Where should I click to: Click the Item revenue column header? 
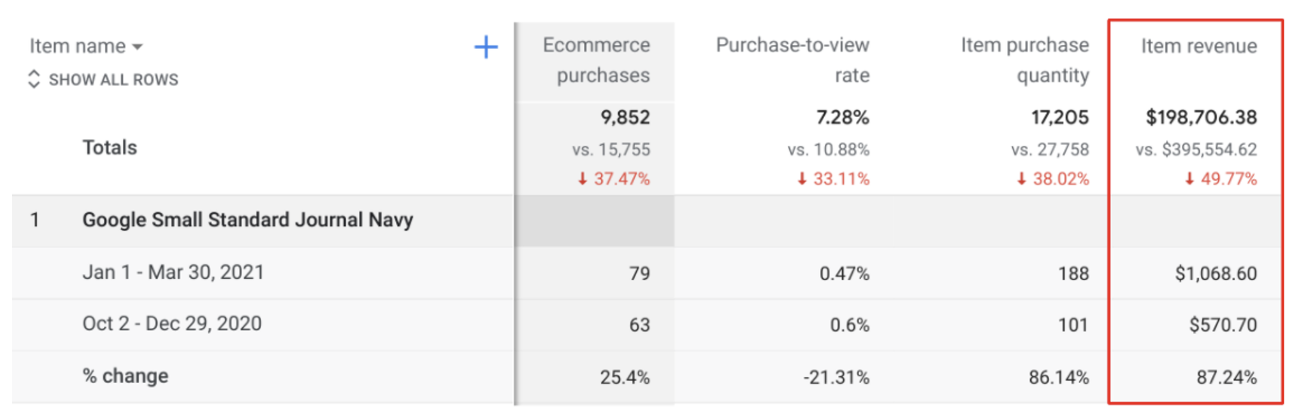(x=1199, y=46)
